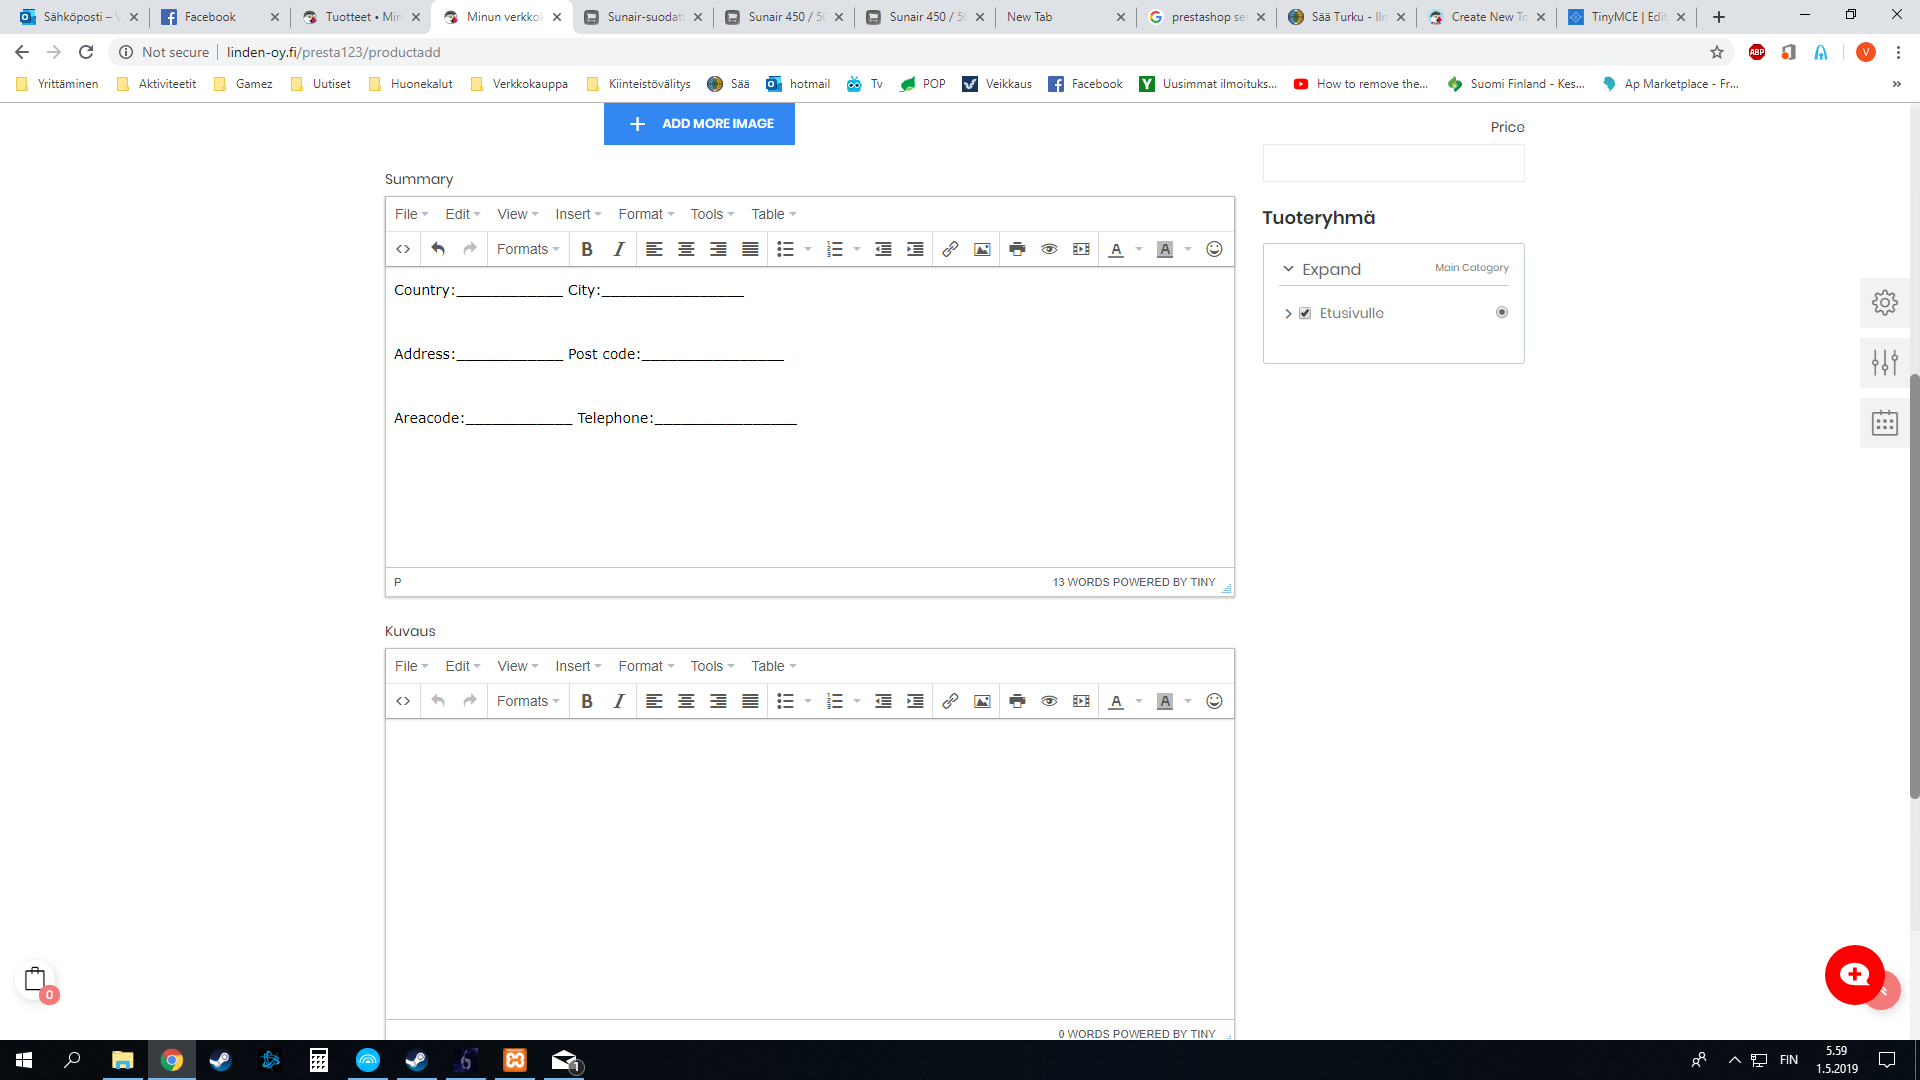Click ADD MORE IMAGE button
1920x1080 pixels.
coord(699,124)
